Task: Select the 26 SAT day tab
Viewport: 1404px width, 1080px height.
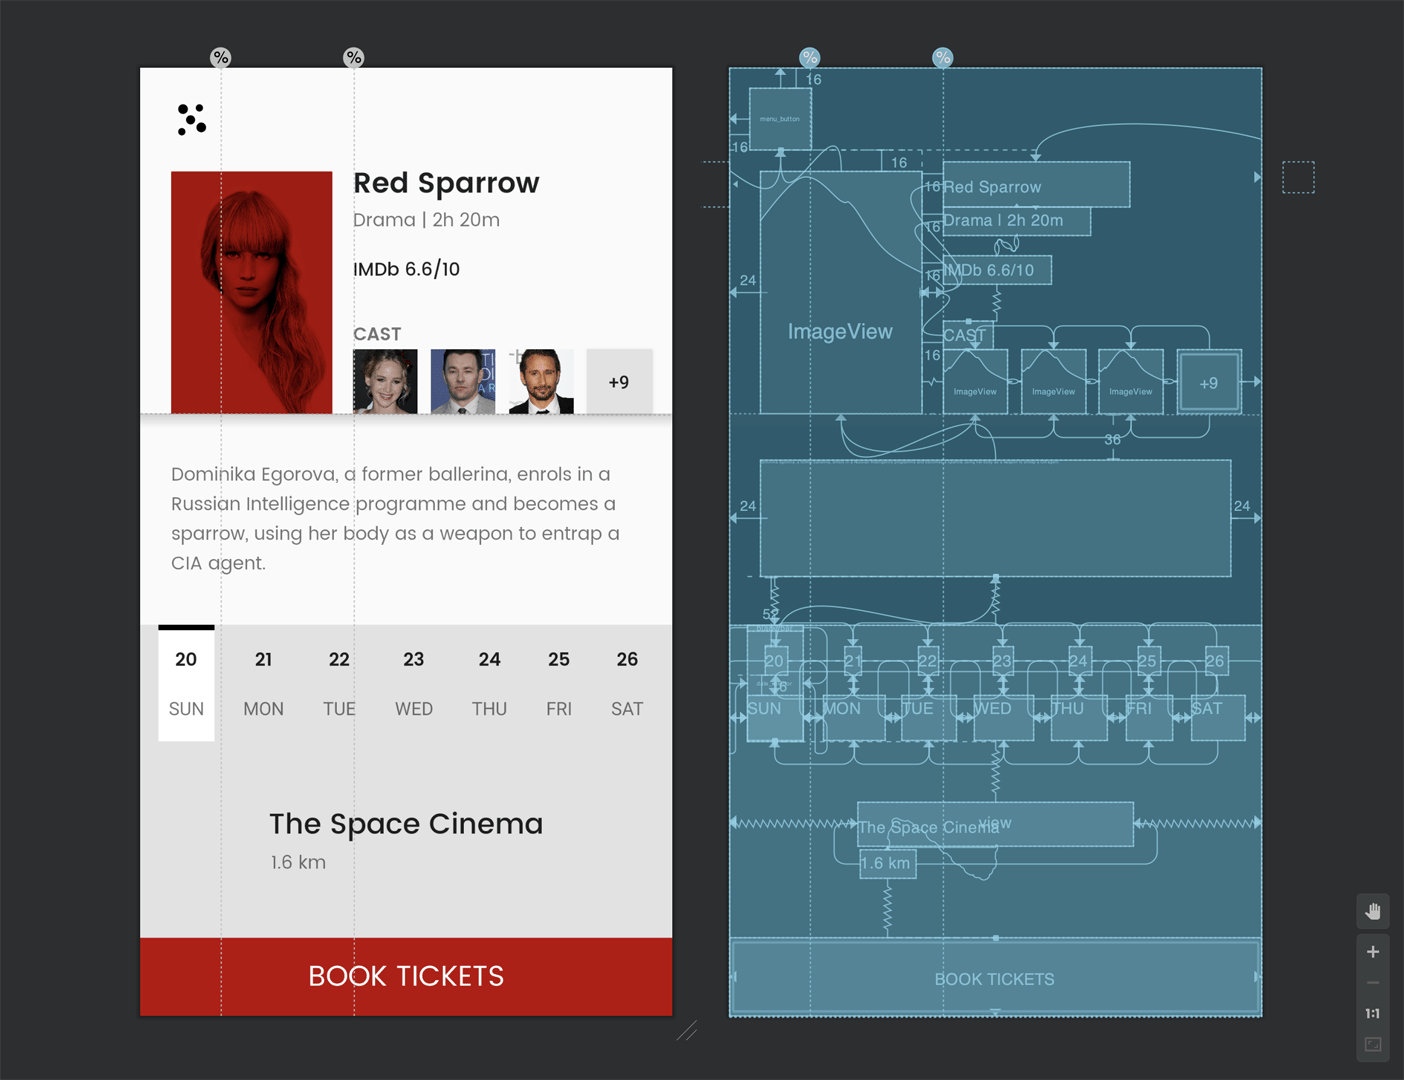Action: 627,683
